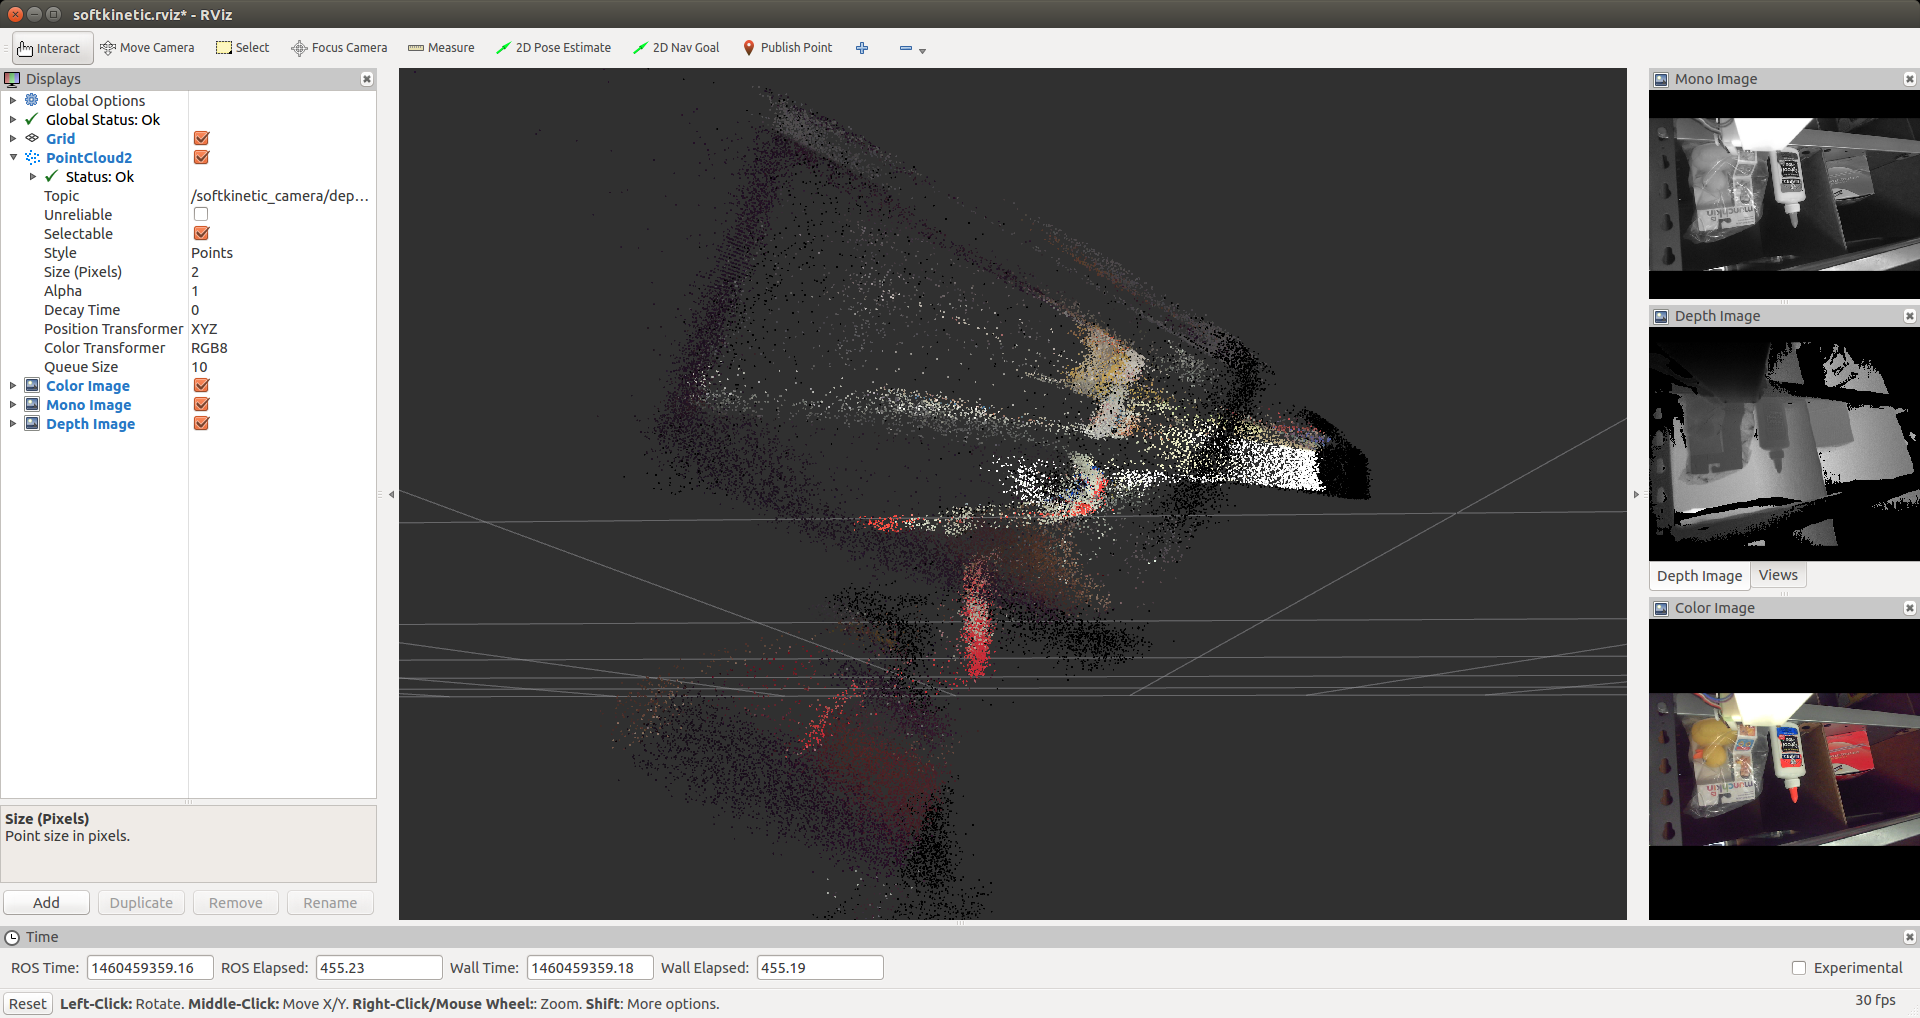Image resolution: width=1920 pixels, height=1018 pixels.
Task: Enable the Experimental checkbox
Action: click(x=1799, y=968)
